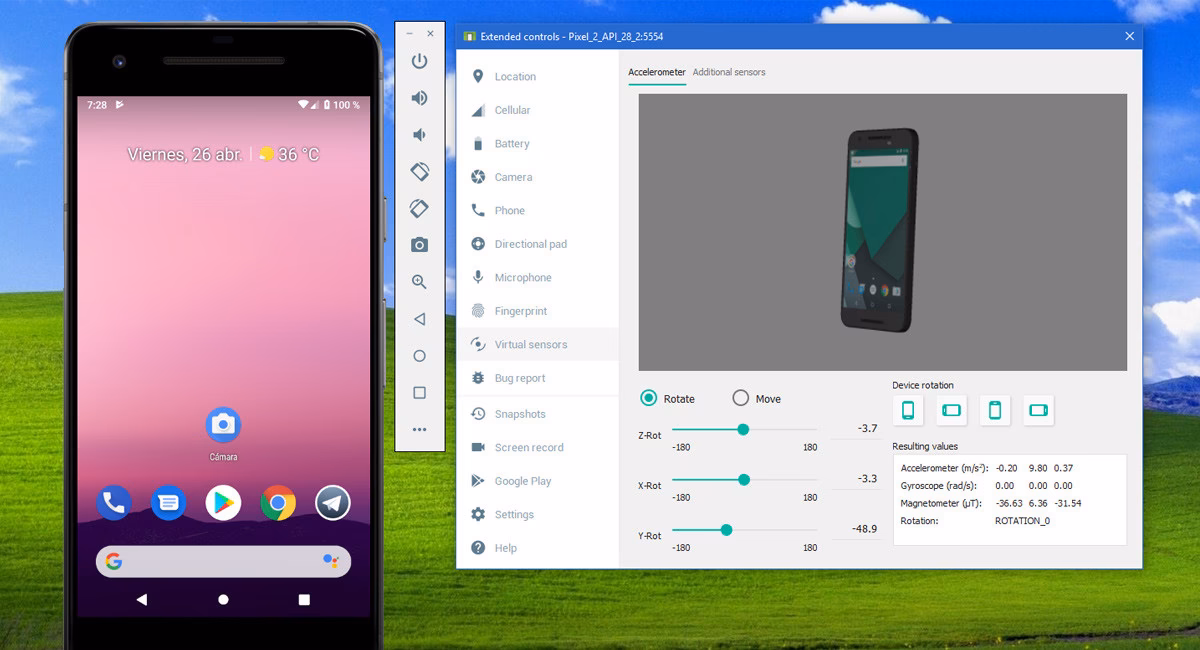
Task: Open more options with three dots icon
Action: (x=419, y=429)
